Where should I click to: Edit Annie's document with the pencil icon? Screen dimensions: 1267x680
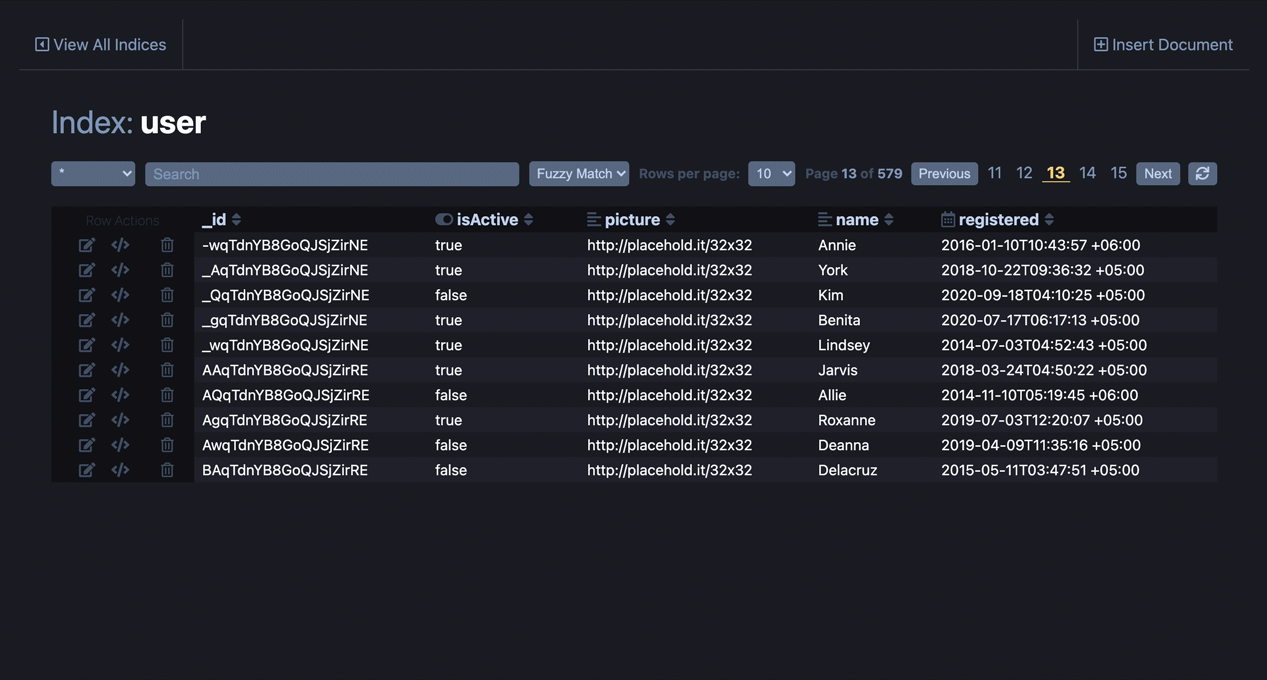87,244
